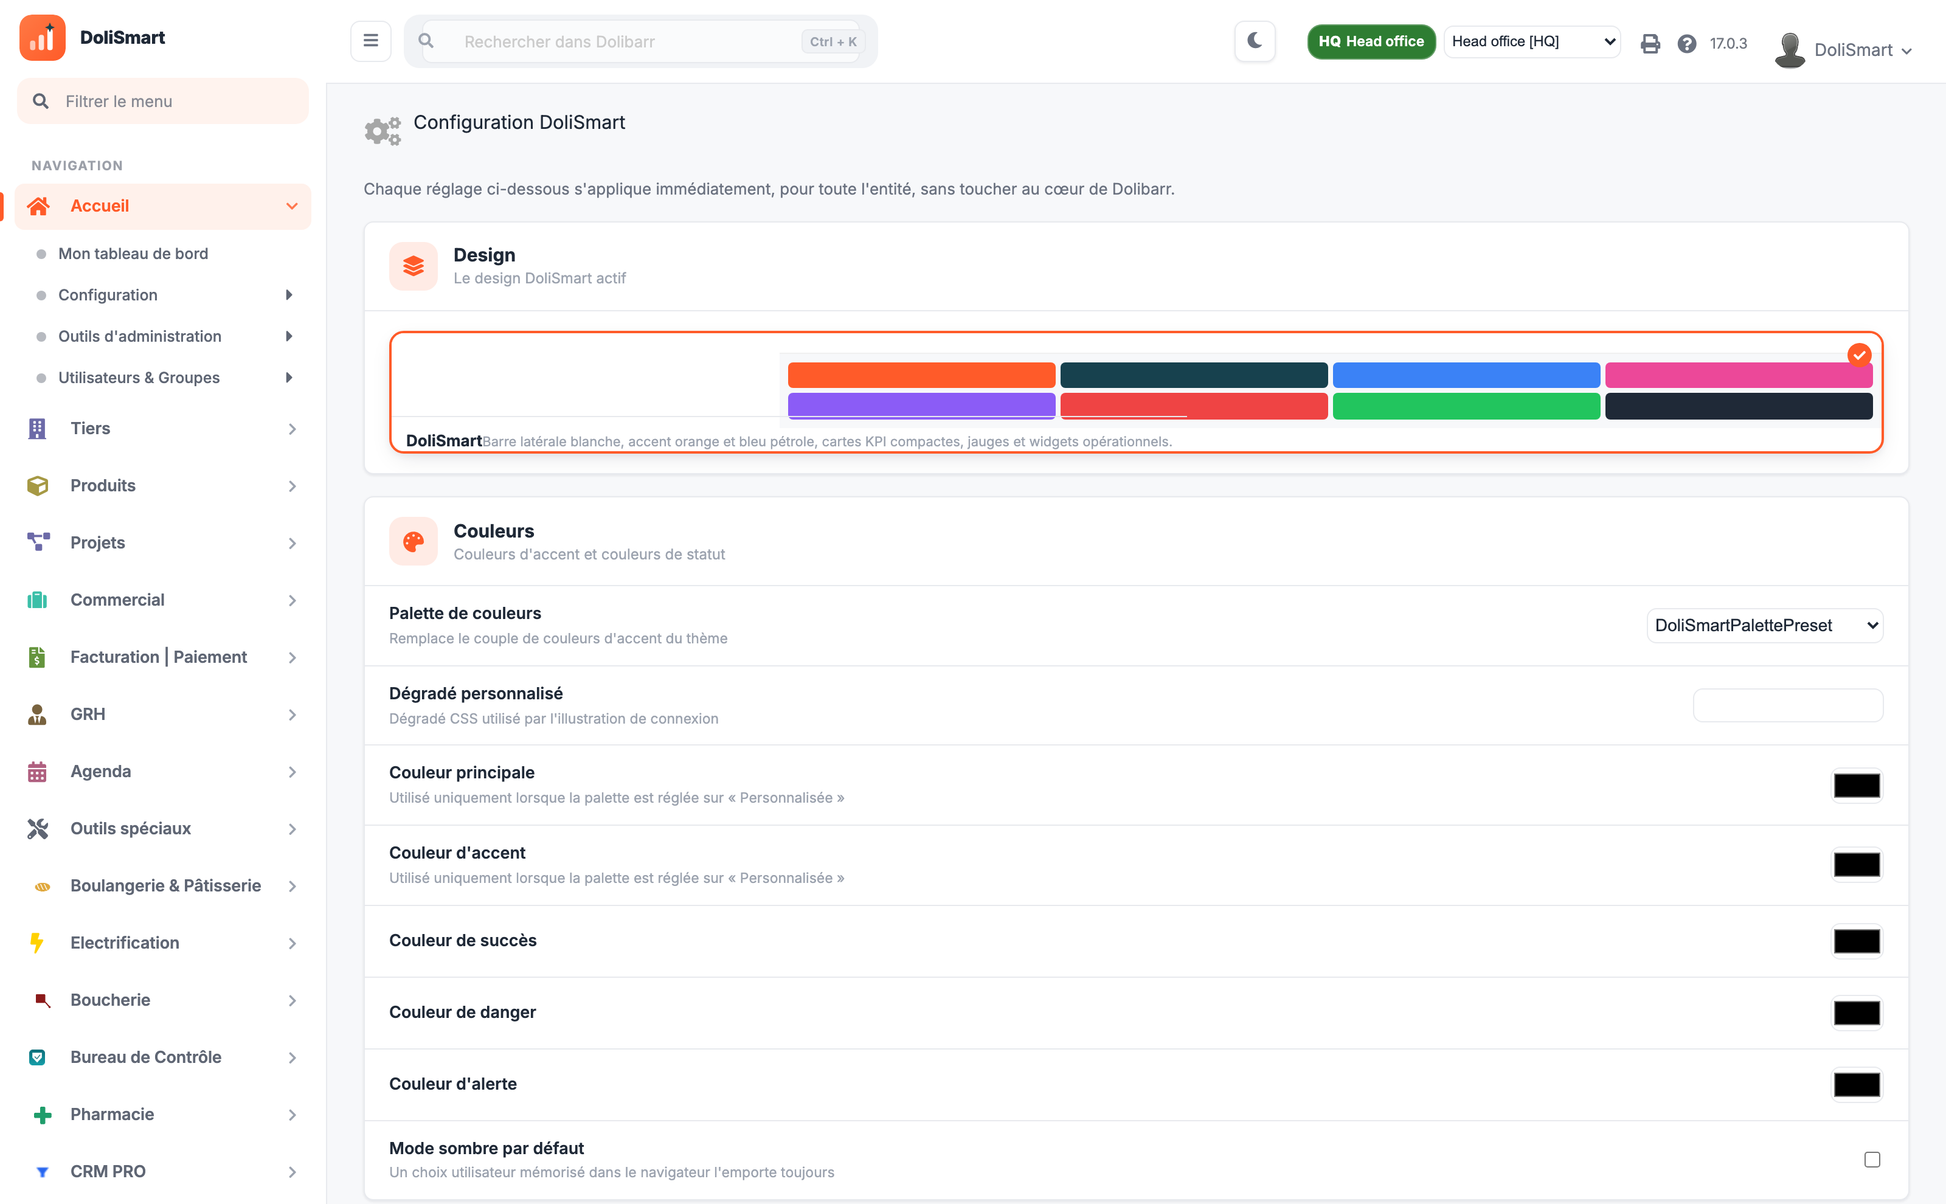This screenshot has width=1946, height=1204.
Task: Expand the Projets menu chevron
Action: point(292,543)
